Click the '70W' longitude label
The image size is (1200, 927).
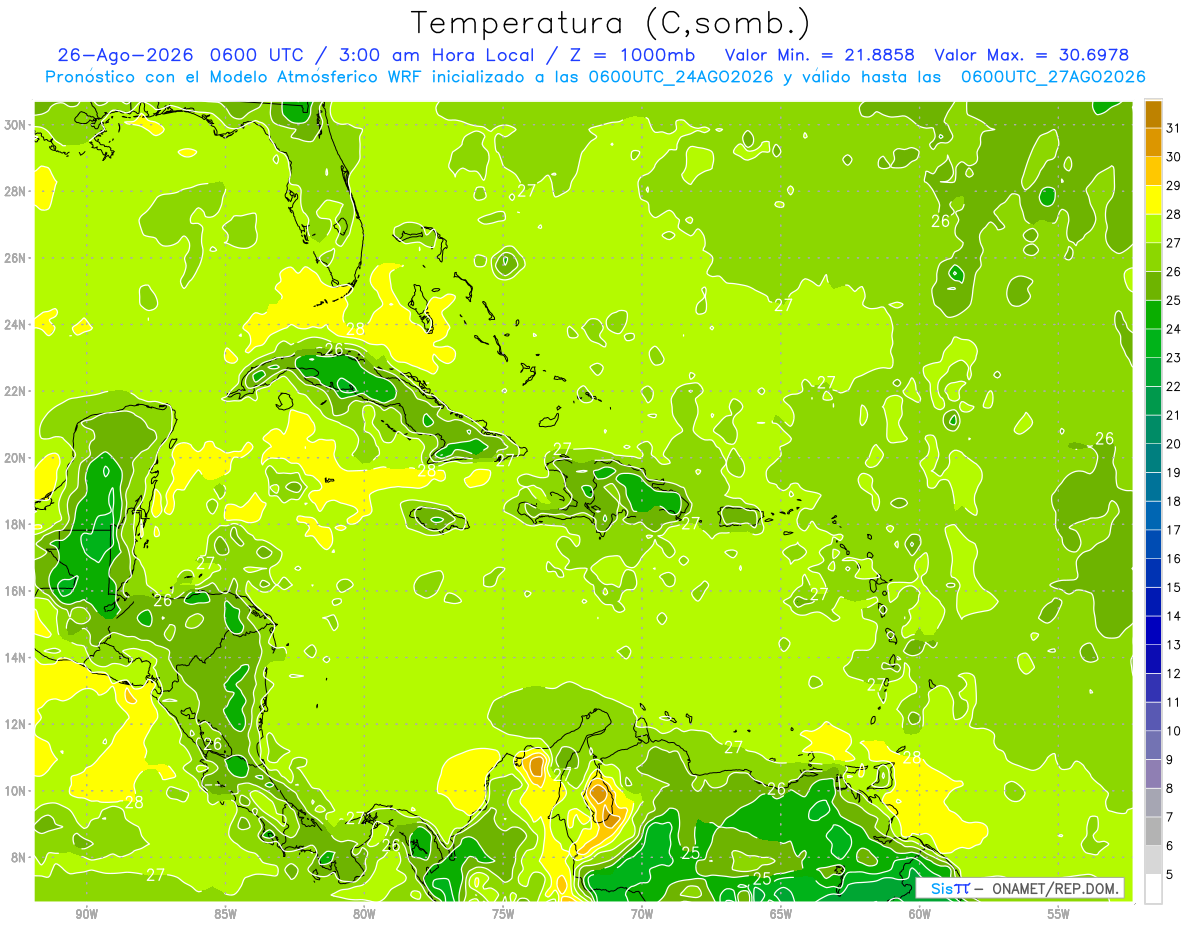click(x=642, y=914)
